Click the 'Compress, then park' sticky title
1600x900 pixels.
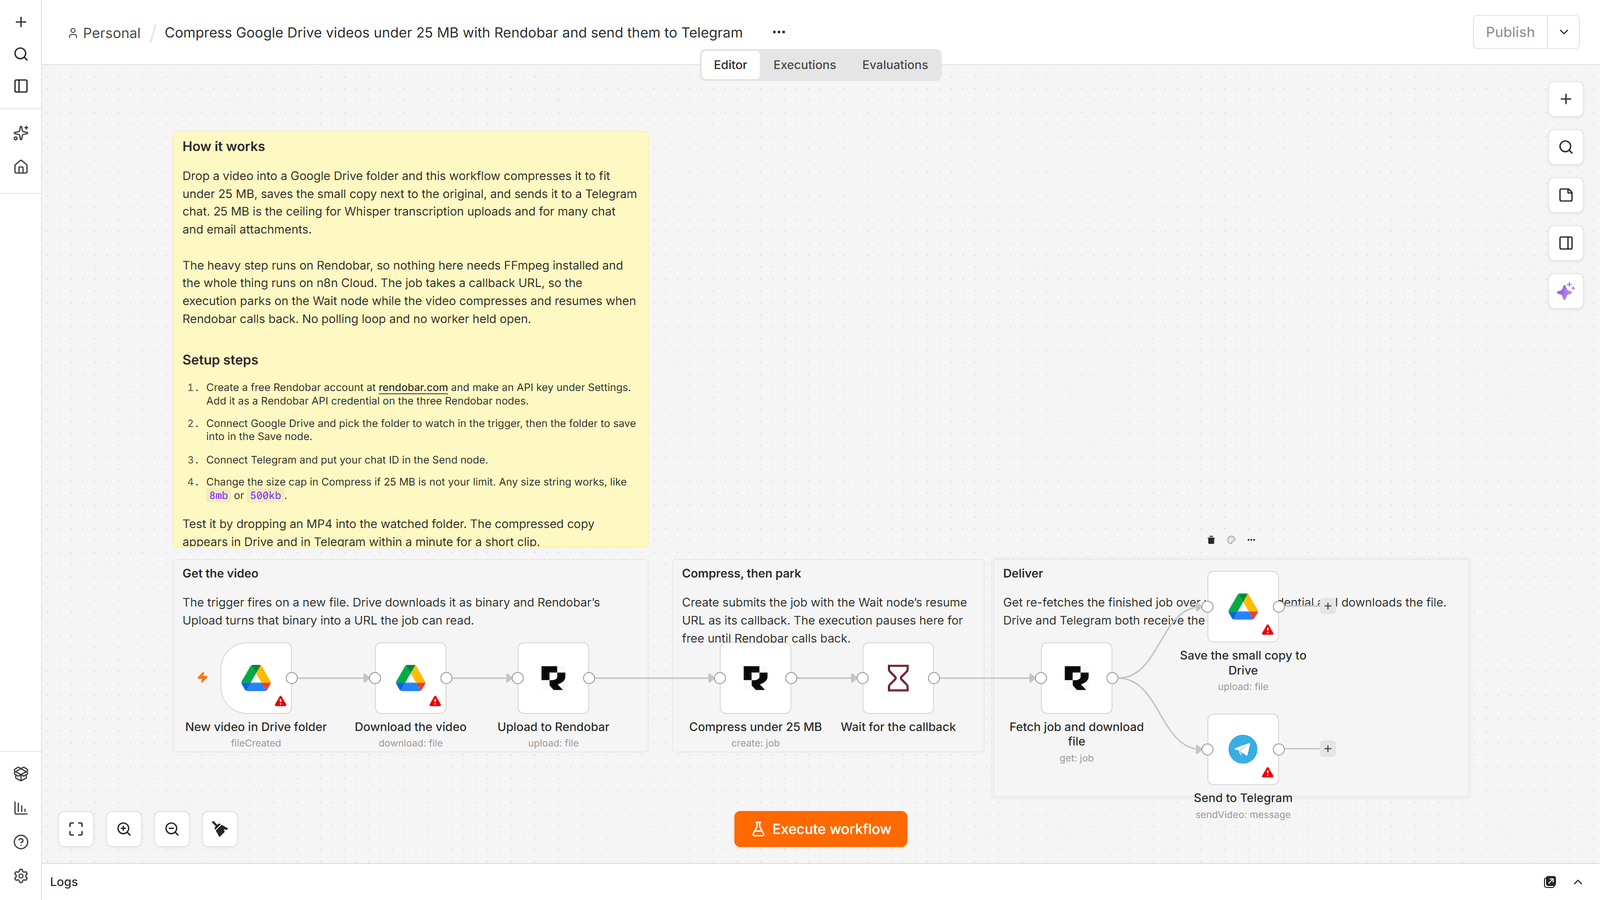coord(741,574)
